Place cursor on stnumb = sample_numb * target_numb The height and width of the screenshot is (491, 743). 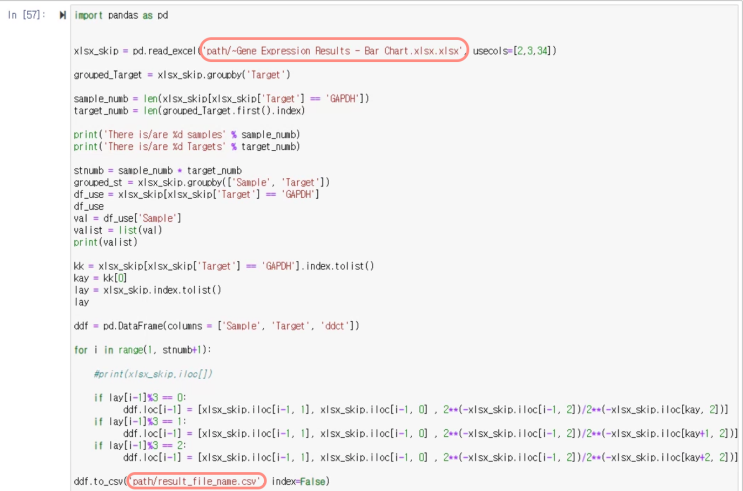point(158,170)
